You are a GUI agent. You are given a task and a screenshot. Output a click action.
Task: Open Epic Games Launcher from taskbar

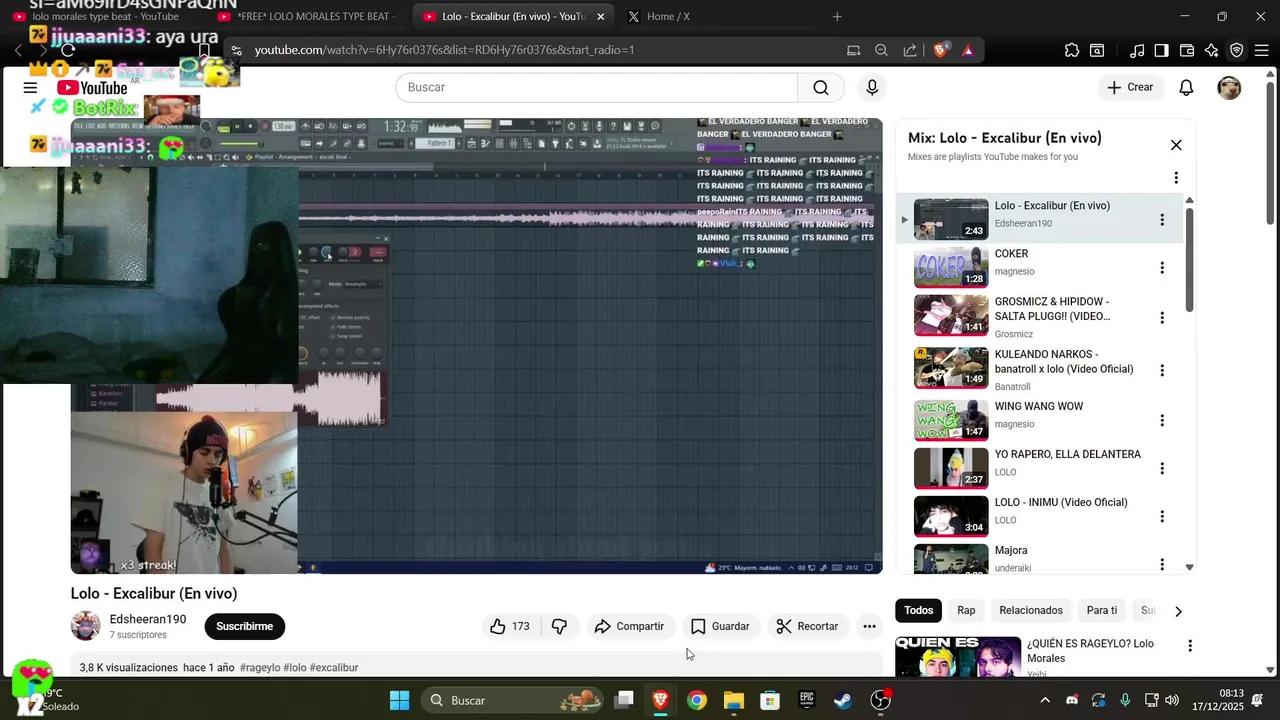806,700
